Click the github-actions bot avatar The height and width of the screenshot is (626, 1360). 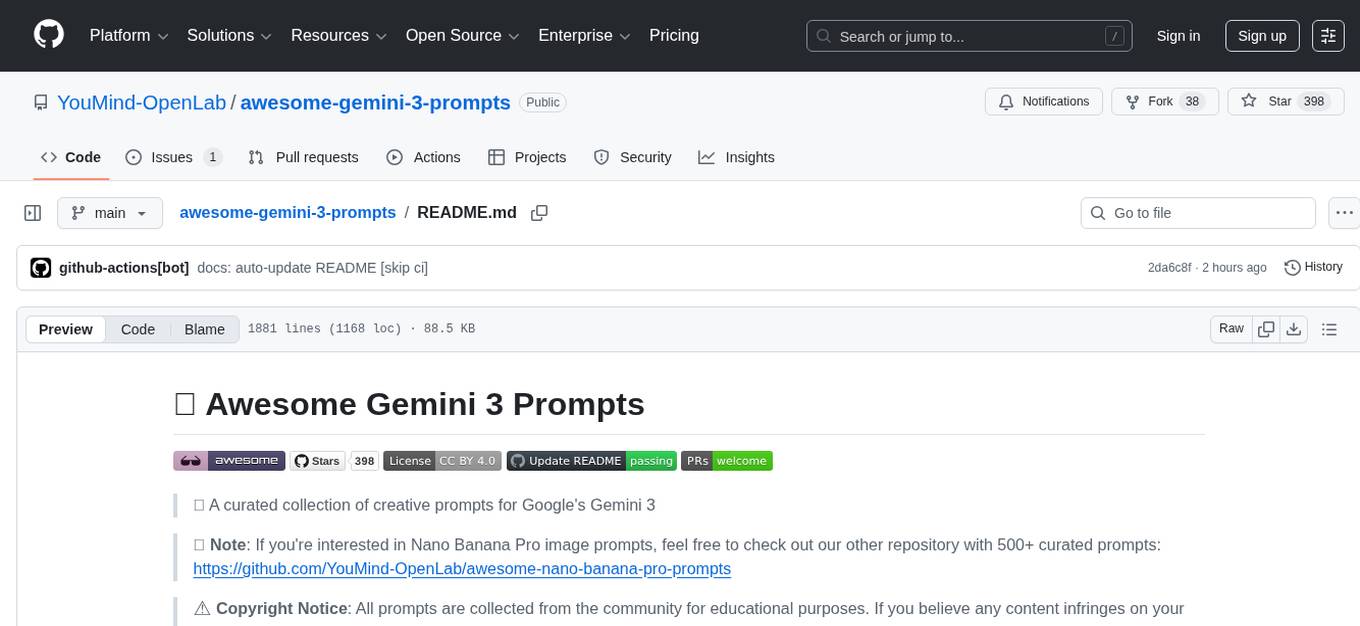point(40,267)
